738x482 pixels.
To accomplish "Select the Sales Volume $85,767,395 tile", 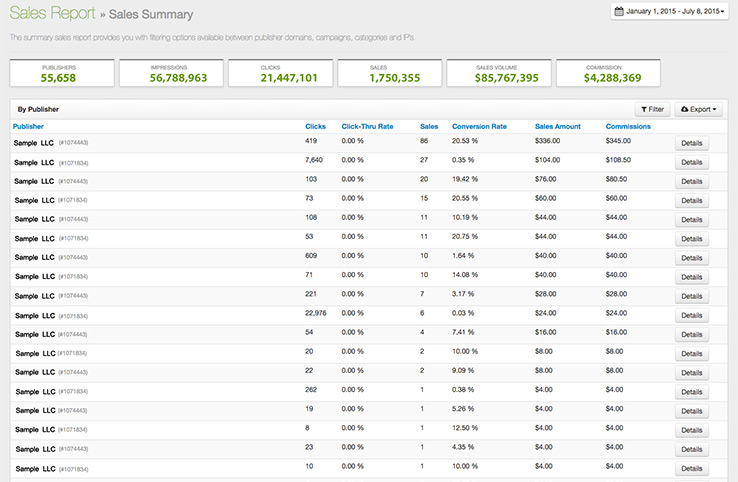I will point(499,73).
